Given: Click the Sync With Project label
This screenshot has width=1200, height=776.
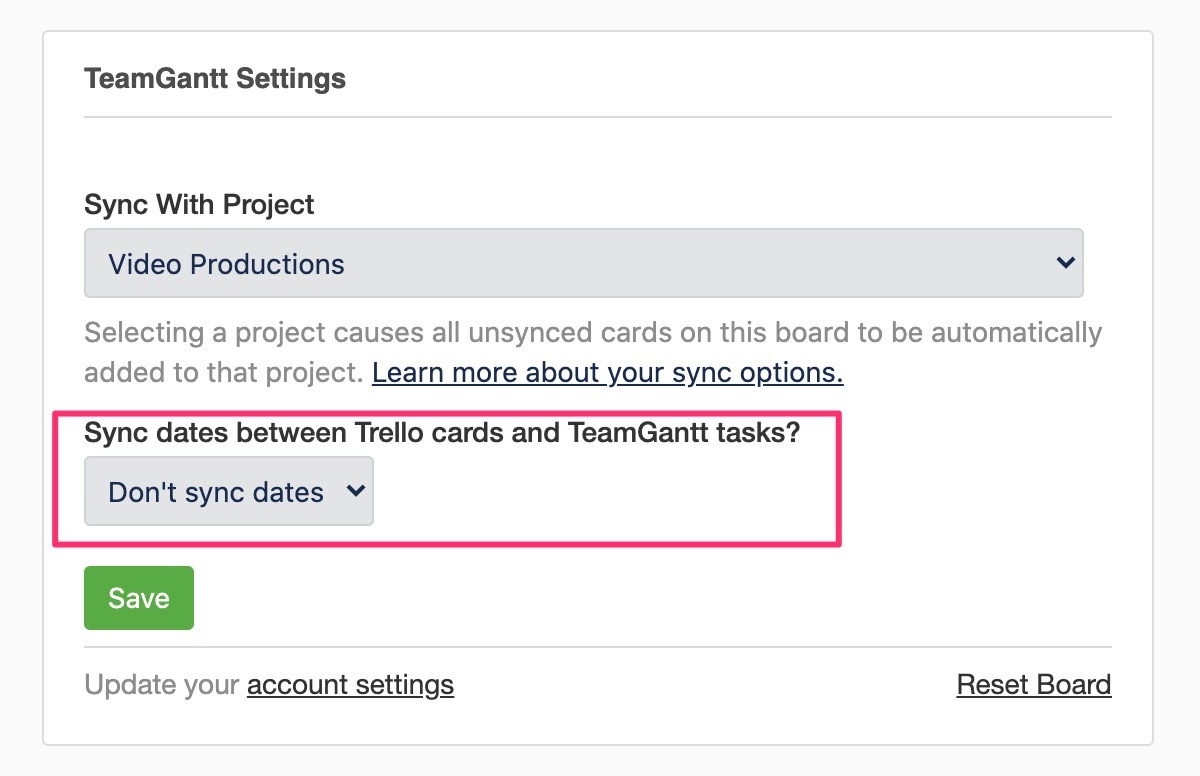Looking at the screenshot, I should (199, 205).
